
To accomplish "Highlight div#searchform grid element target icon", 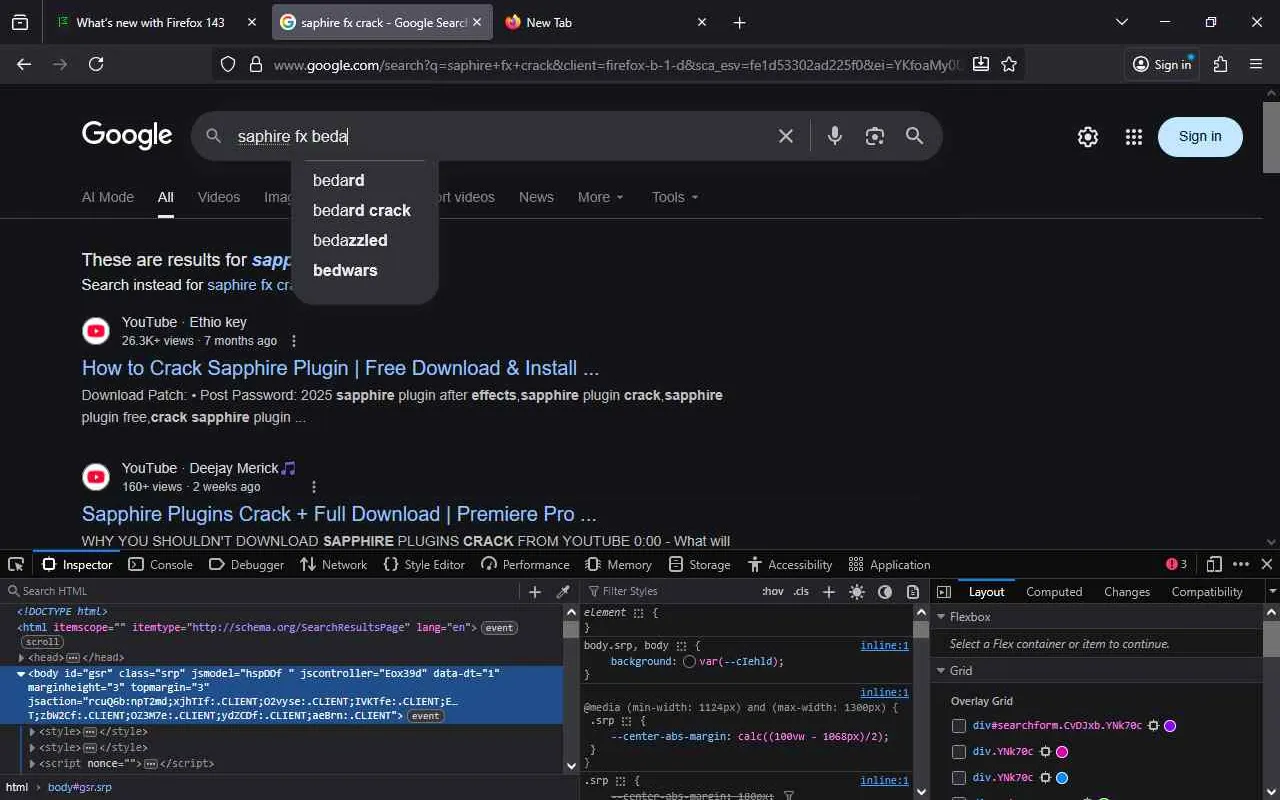I will coord(1153,726).
